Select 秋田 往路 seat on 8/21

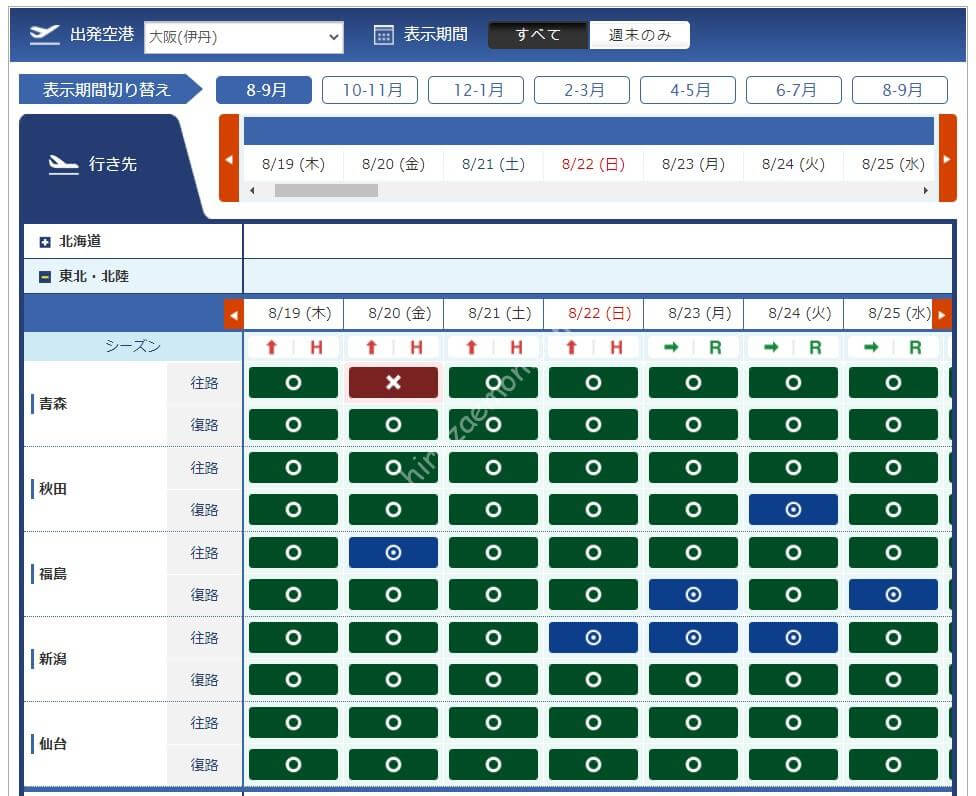coord(493,467)
